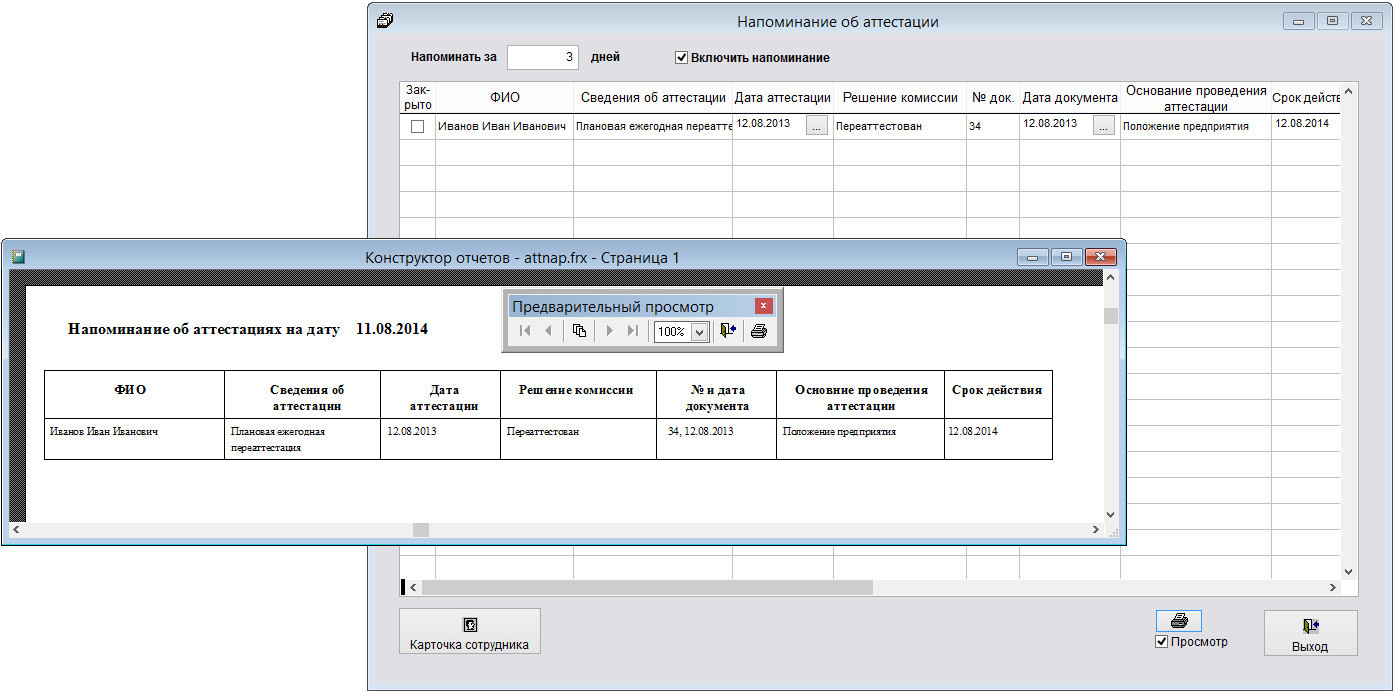Click the ФИО column header in grid
This screenshot has height=692, width=1393.
(504, 98)
